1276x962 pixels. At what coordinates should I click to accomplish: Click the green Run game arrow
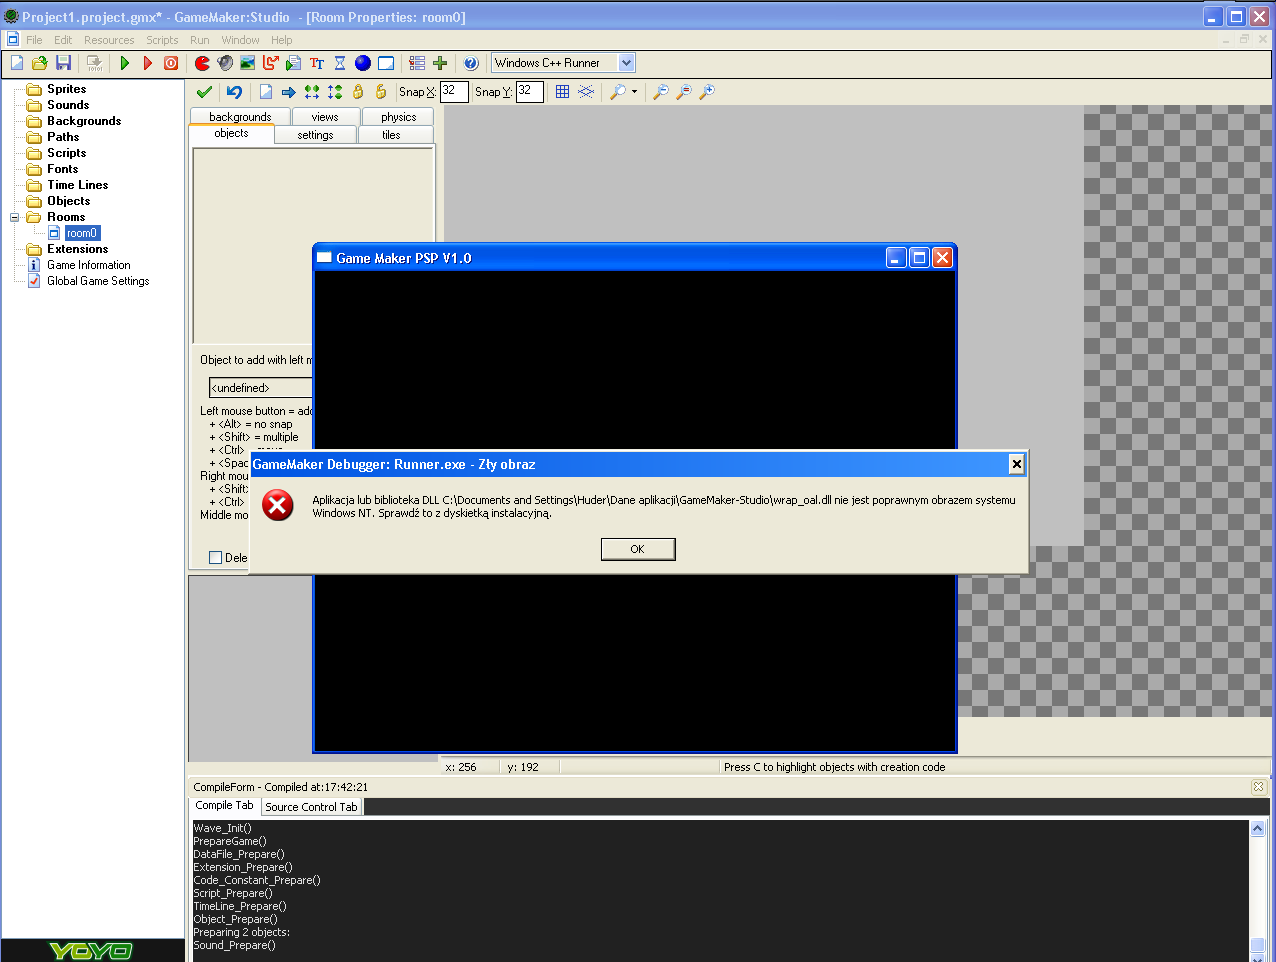(125, 63)
